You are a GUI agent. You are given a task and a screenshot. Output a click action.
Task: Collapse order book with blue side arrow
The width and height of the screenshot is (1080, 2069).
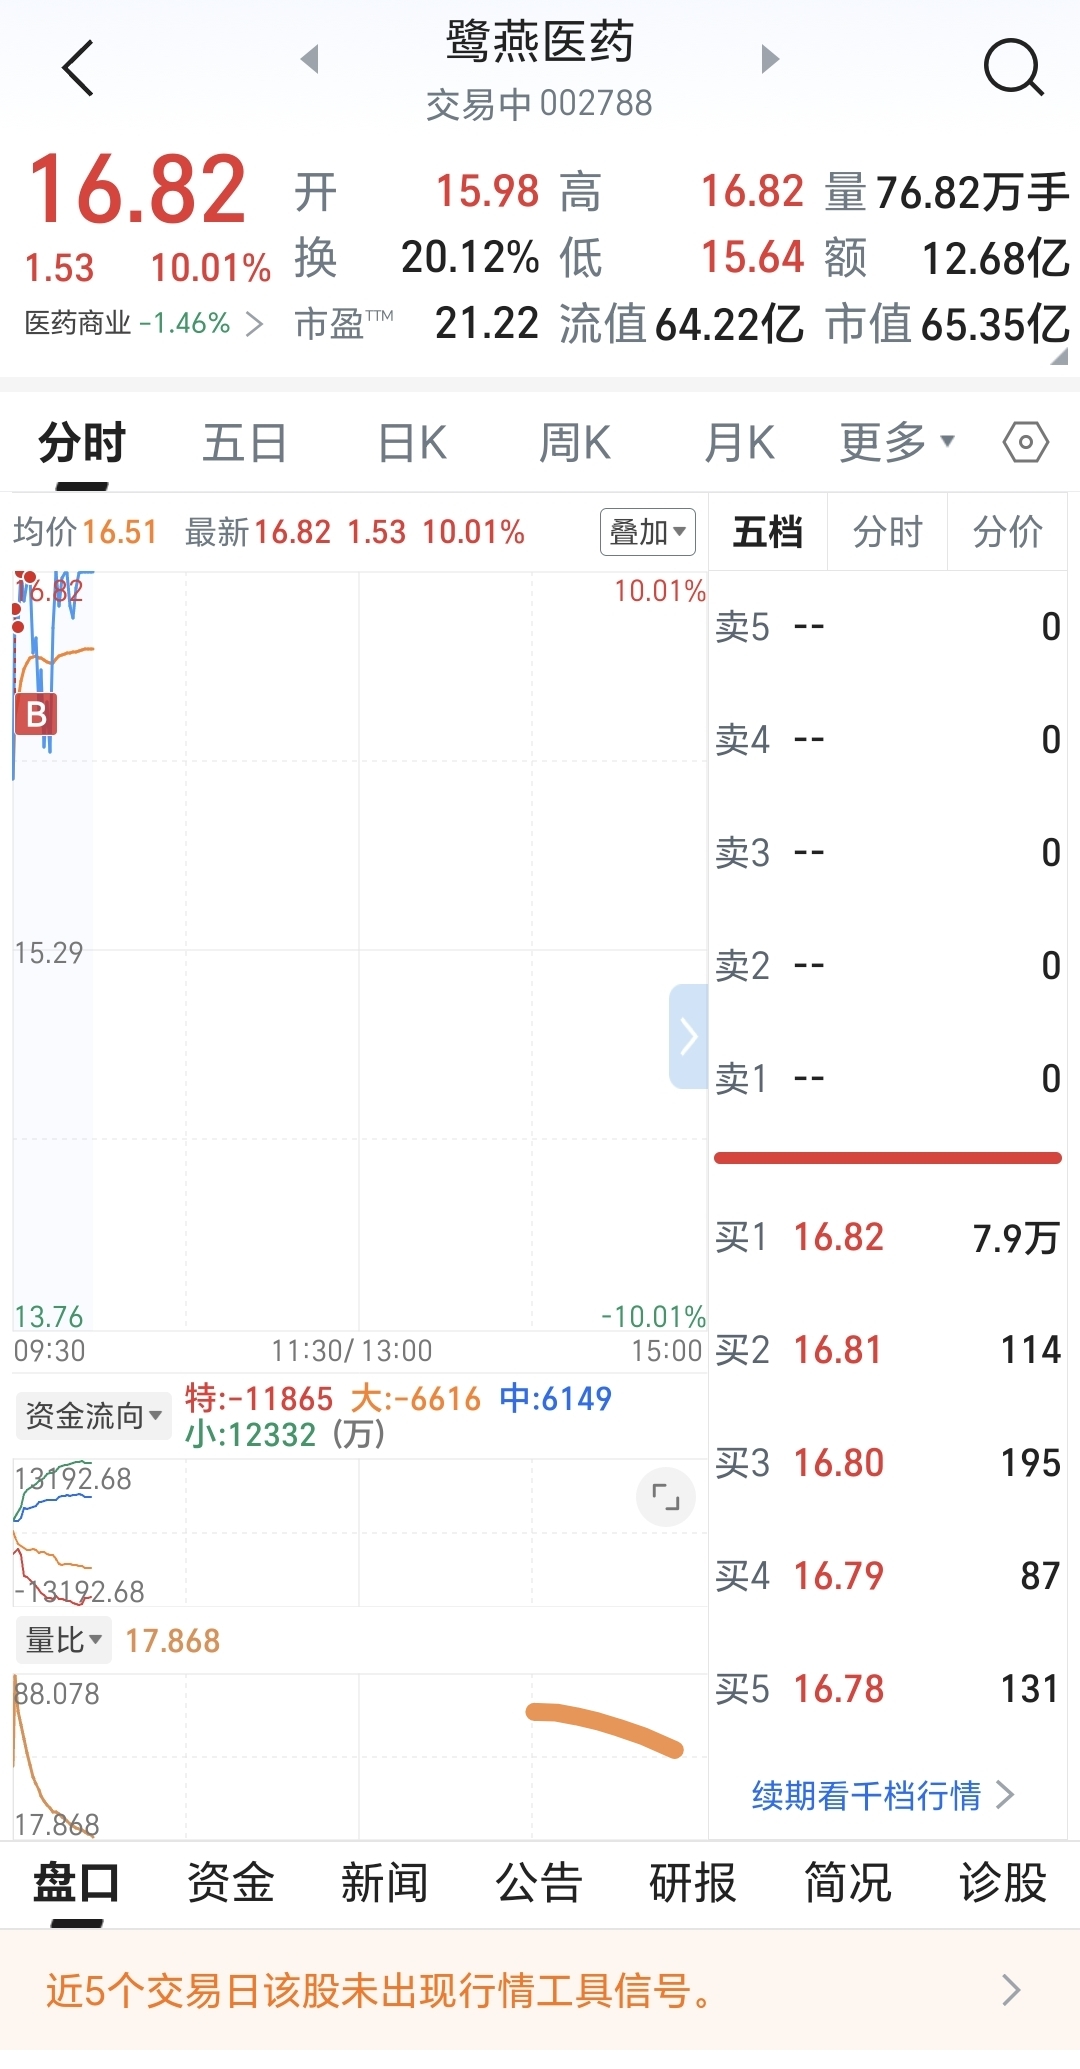(688, 1036)
